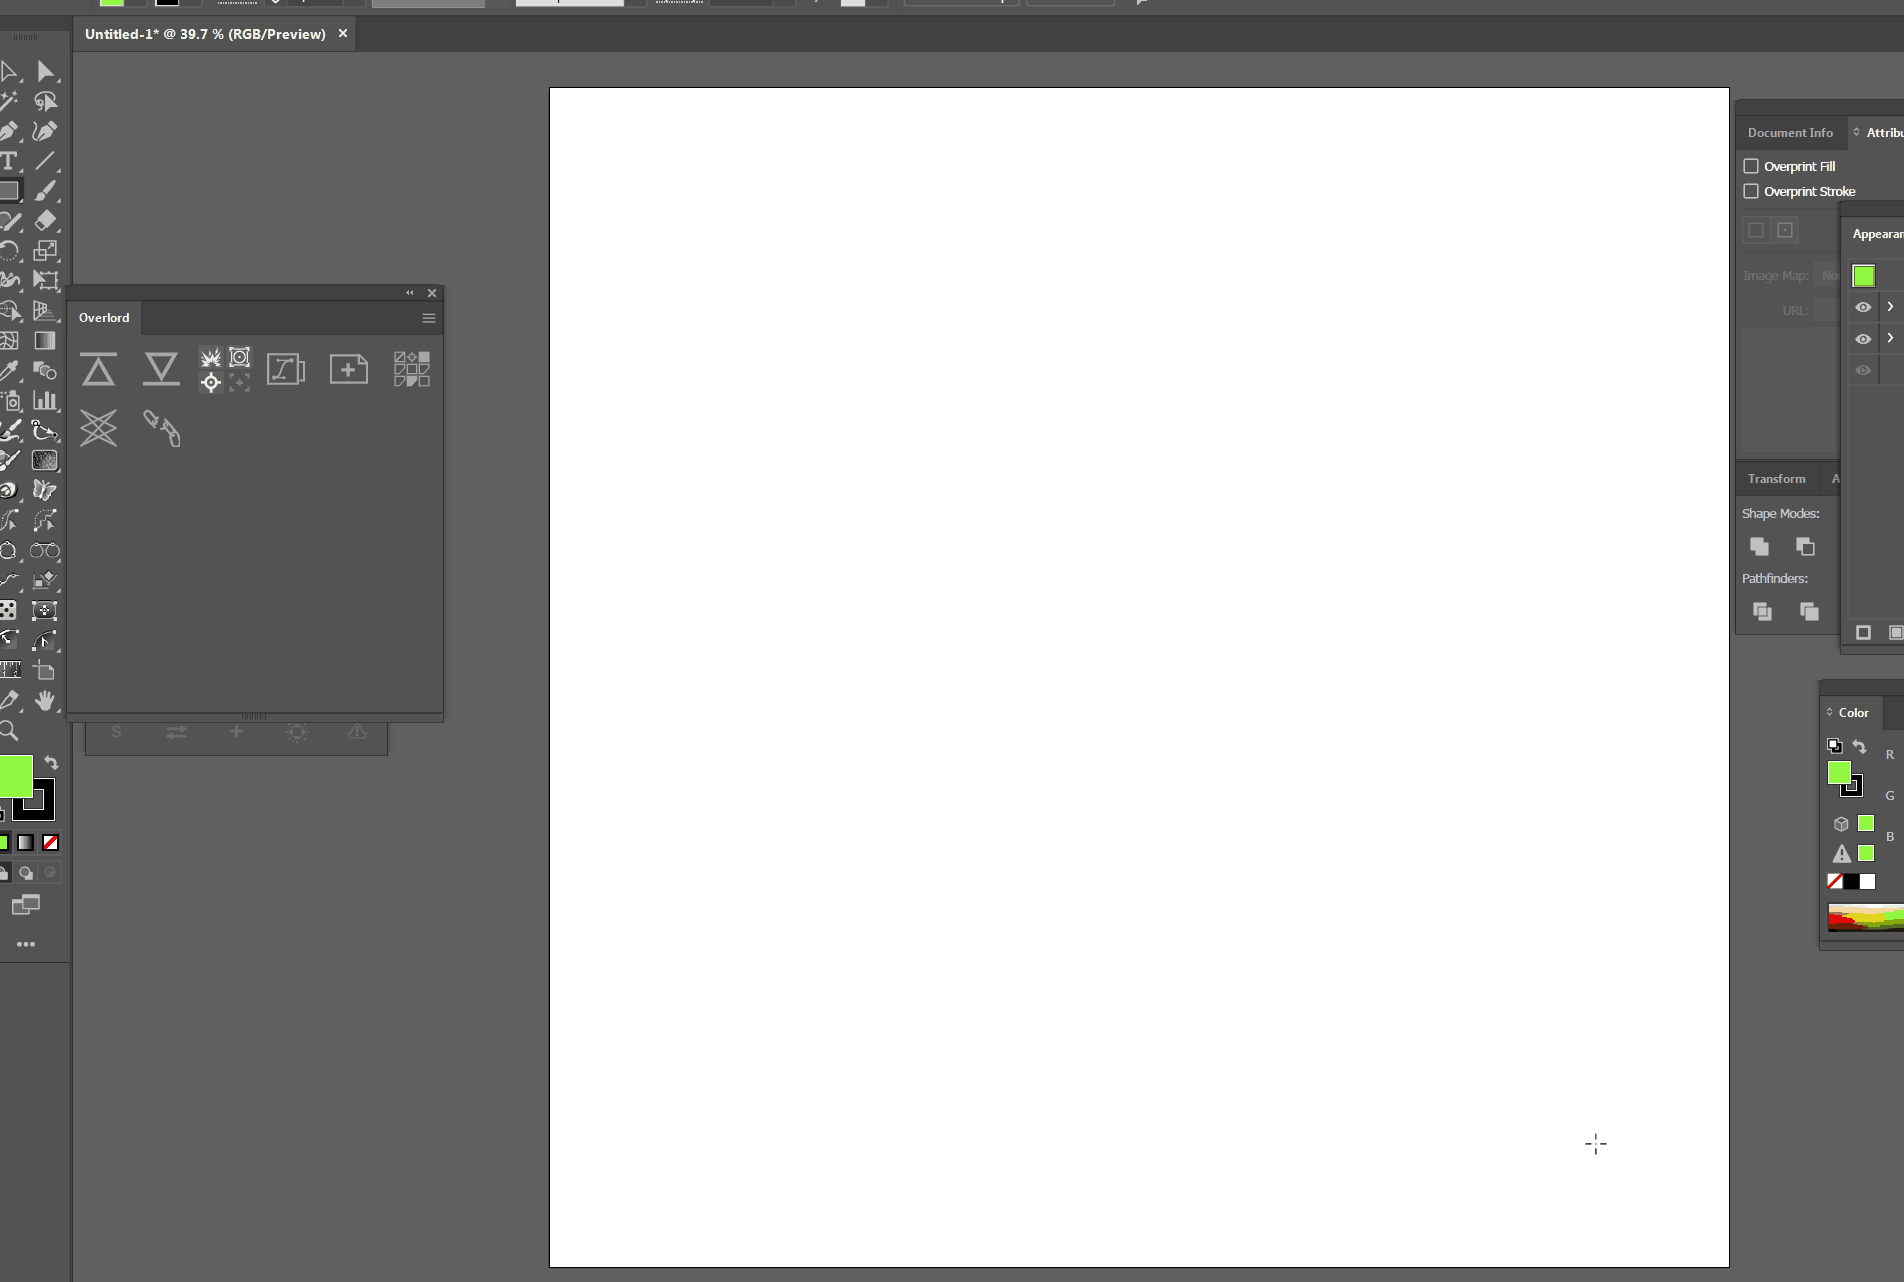Image resolution: width=1904 pixels, height=1282 pixels.
Task: Choose the Curvature pen tool
Action: pos(45,131)
